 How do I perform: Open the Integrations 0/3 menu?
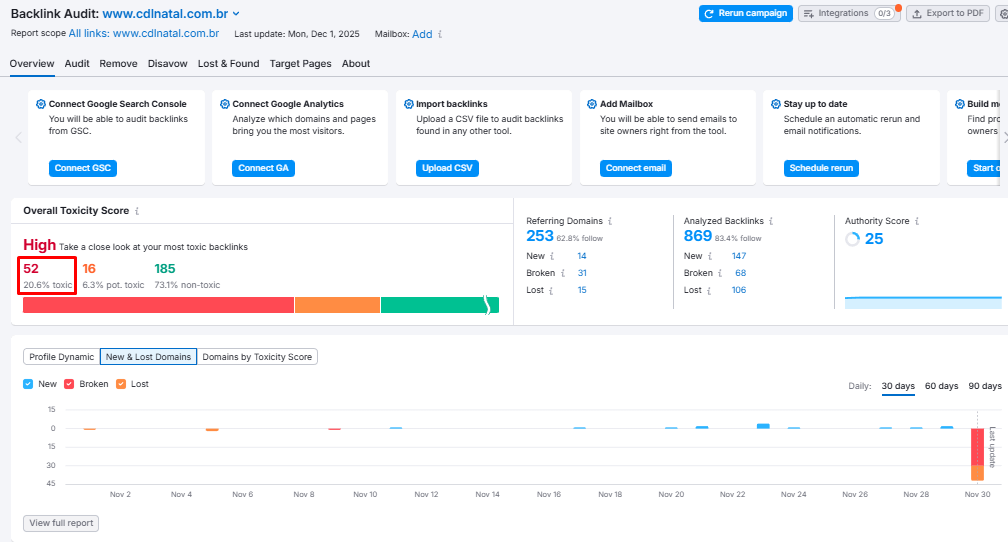point(848,13)
